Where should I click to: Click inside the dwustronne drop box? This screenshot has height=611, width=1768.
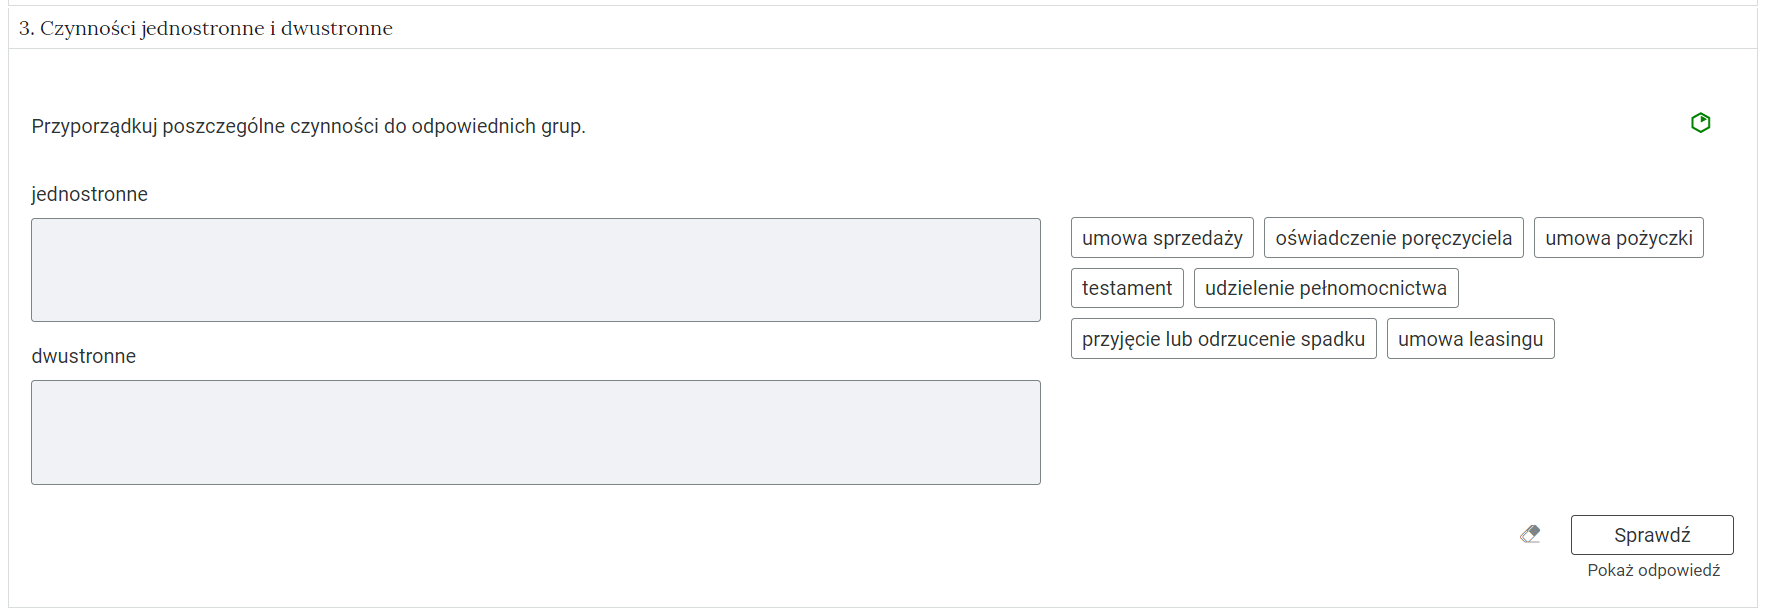[535, 432]
